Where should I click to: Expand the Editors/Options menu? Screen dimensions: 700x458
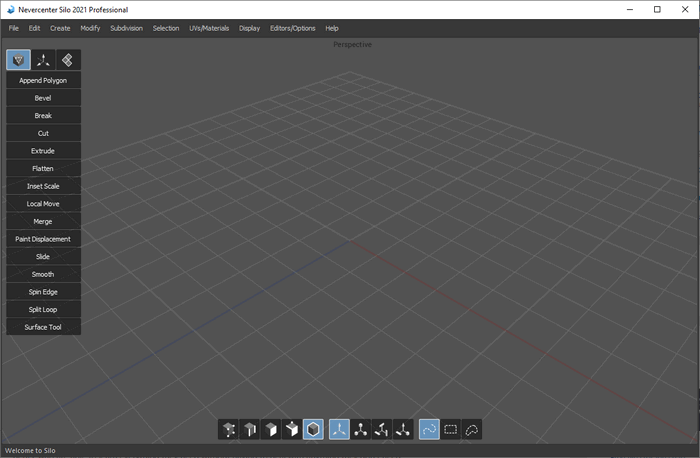(x=292, y=28)
